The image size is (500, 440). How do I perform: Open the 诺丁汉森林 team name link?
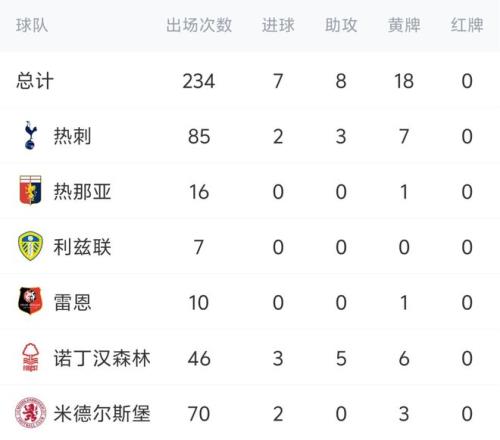(x=102, y=358)
